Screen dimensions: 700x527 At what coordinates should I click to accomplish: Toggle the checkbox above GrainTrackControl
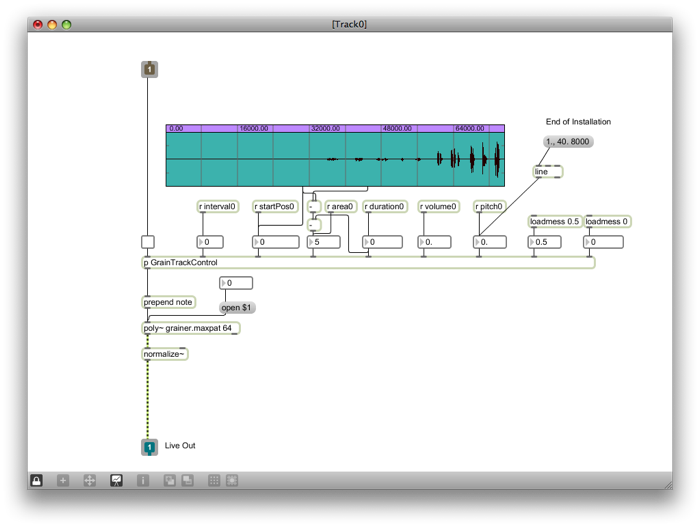[x=148, y=242]
